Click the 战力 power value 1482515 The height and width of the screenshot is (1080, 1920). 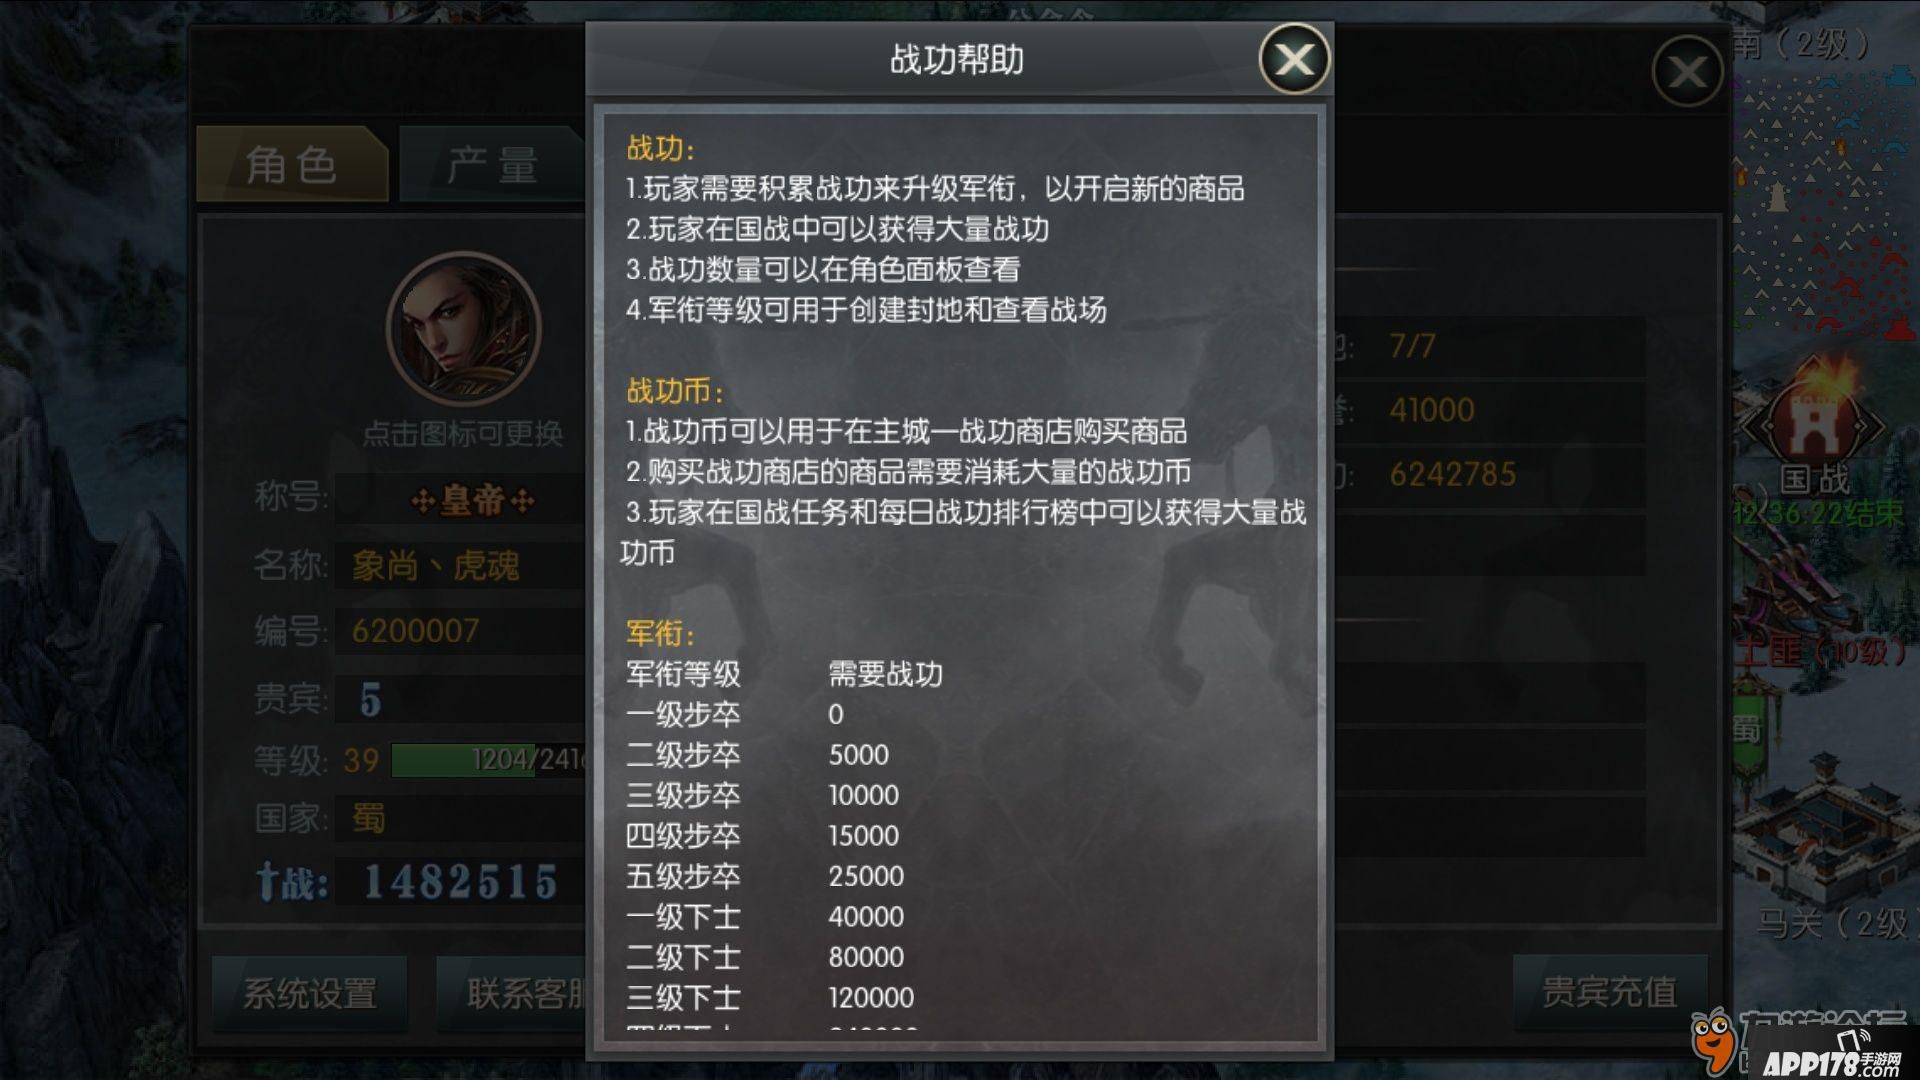click(461, 882)
